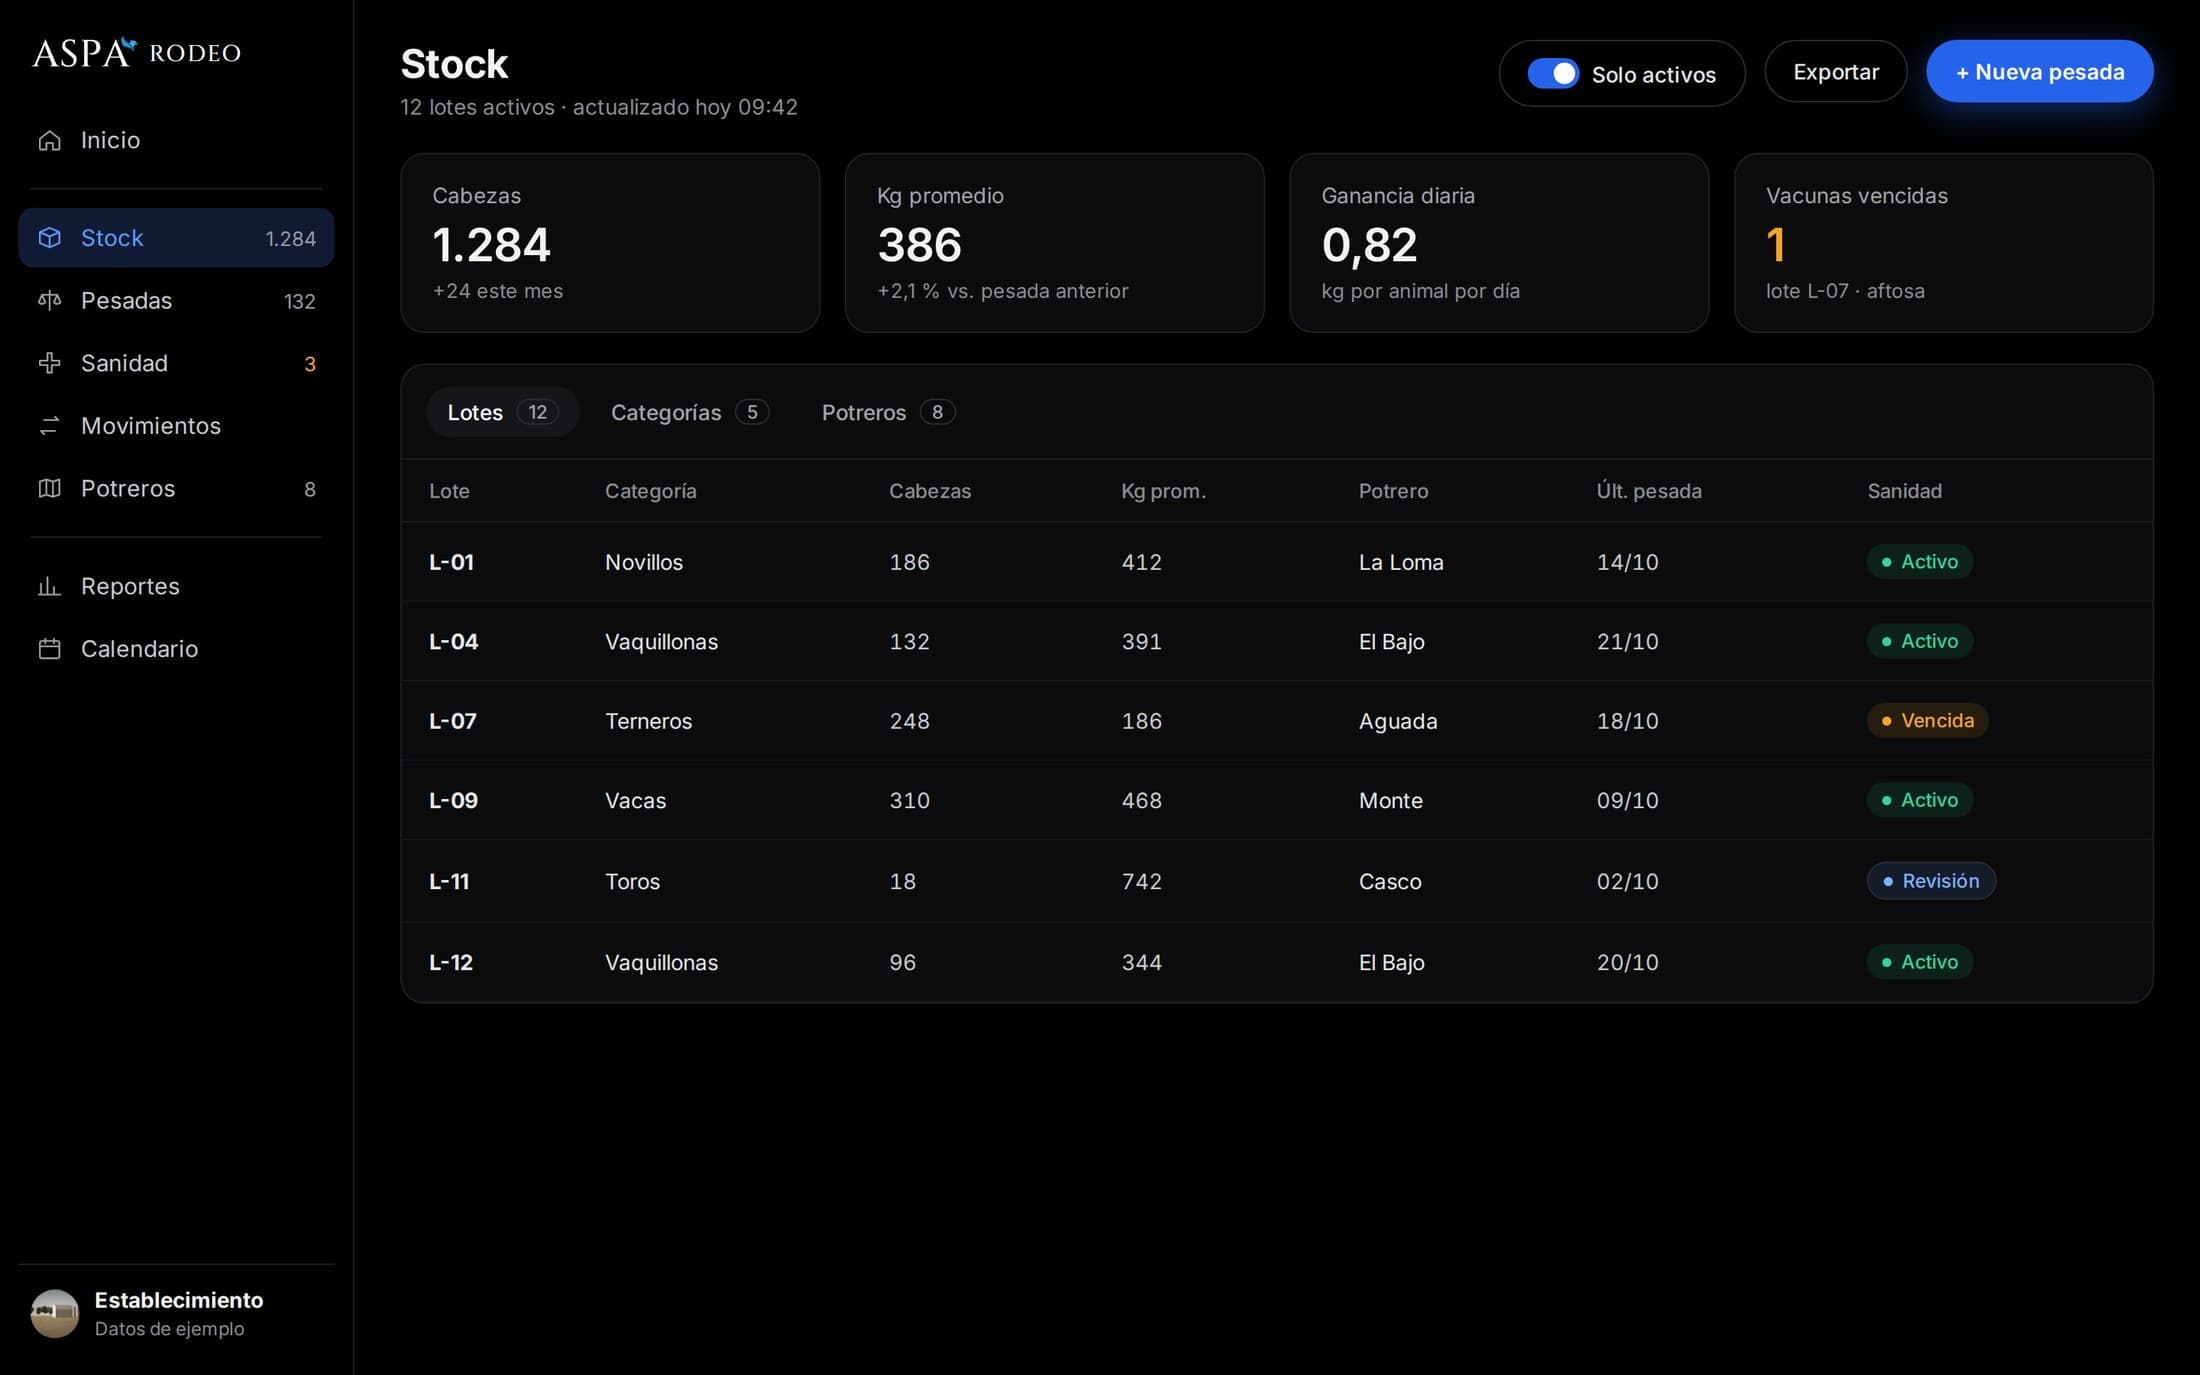This screenshot has height=1375, width=2200.
Task: Click the Movimientos arrows icon
Action: (x=49, y=426)
